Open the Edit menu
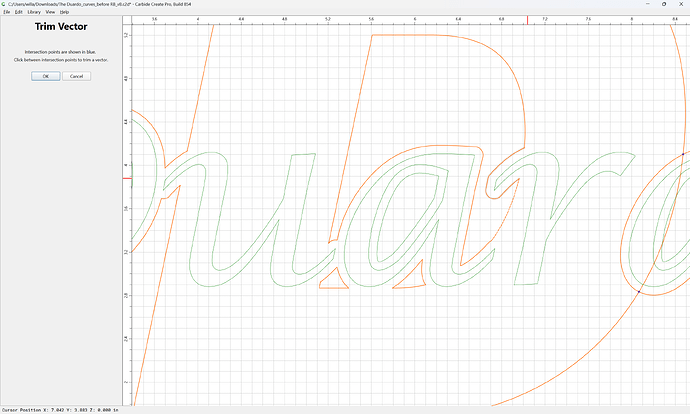Image resolution: width=690 pixels, height=414 pixels. 18,12
